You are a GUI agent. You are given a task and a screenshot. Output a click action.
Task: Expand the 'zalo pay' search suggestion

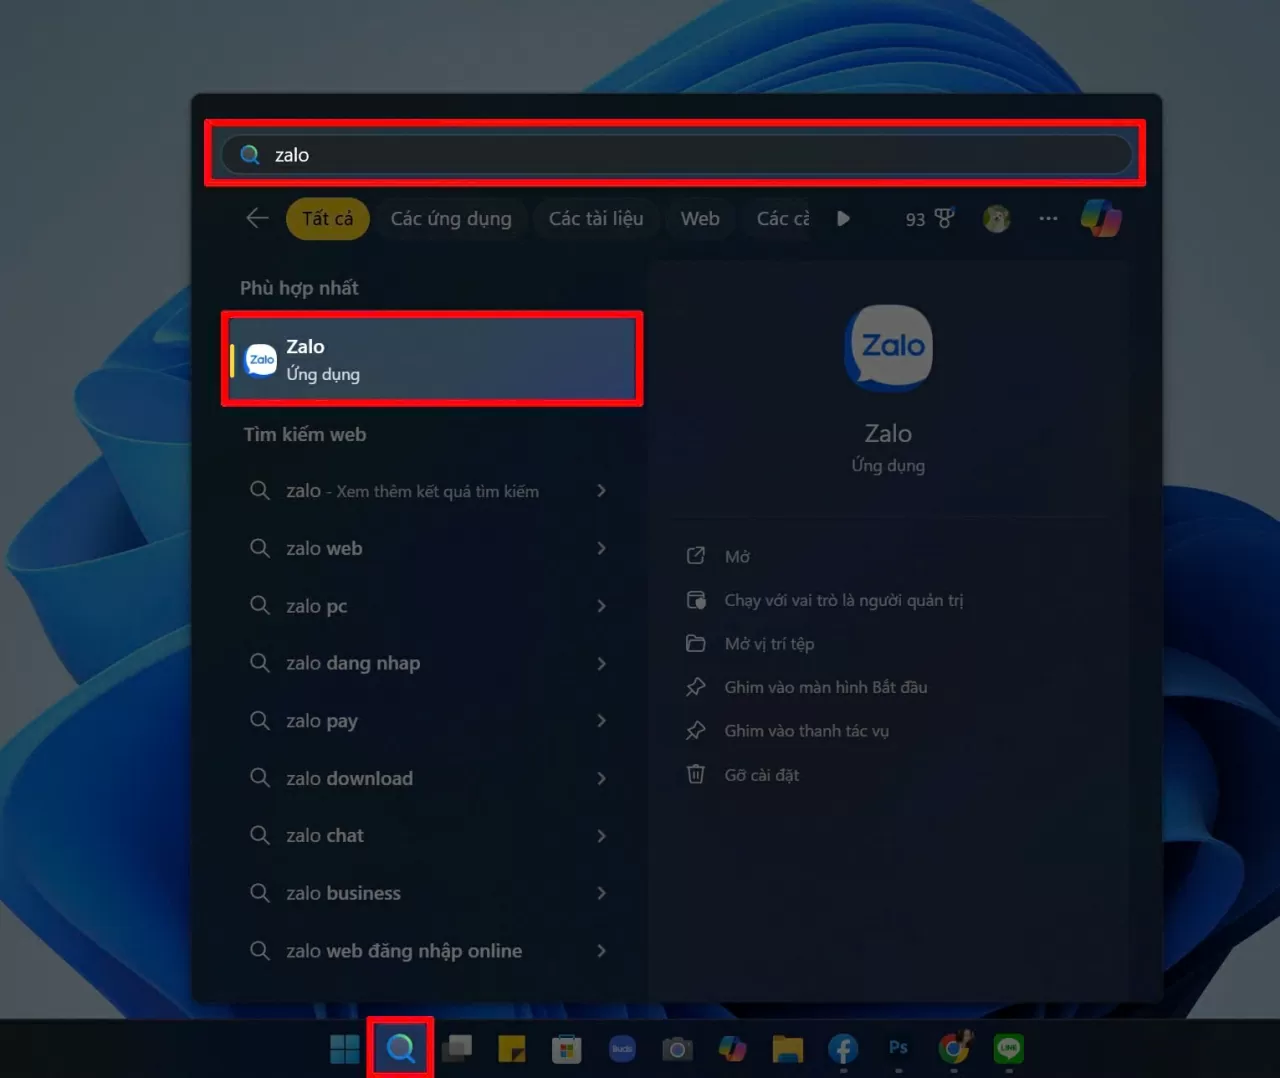601,720
